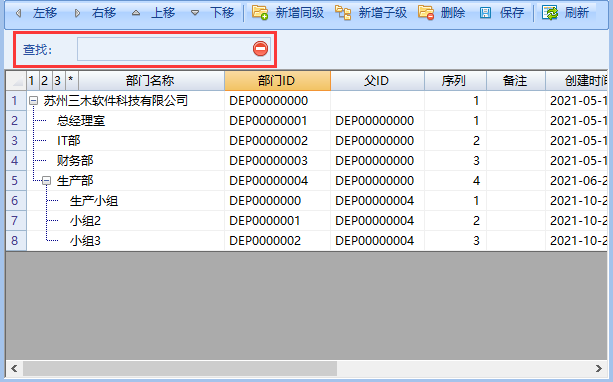Image resolution: width=613 pixels, height=382 pixels.
Task: Click cell DEP00000003 in 部门ID column
Action: coord(277,161)
